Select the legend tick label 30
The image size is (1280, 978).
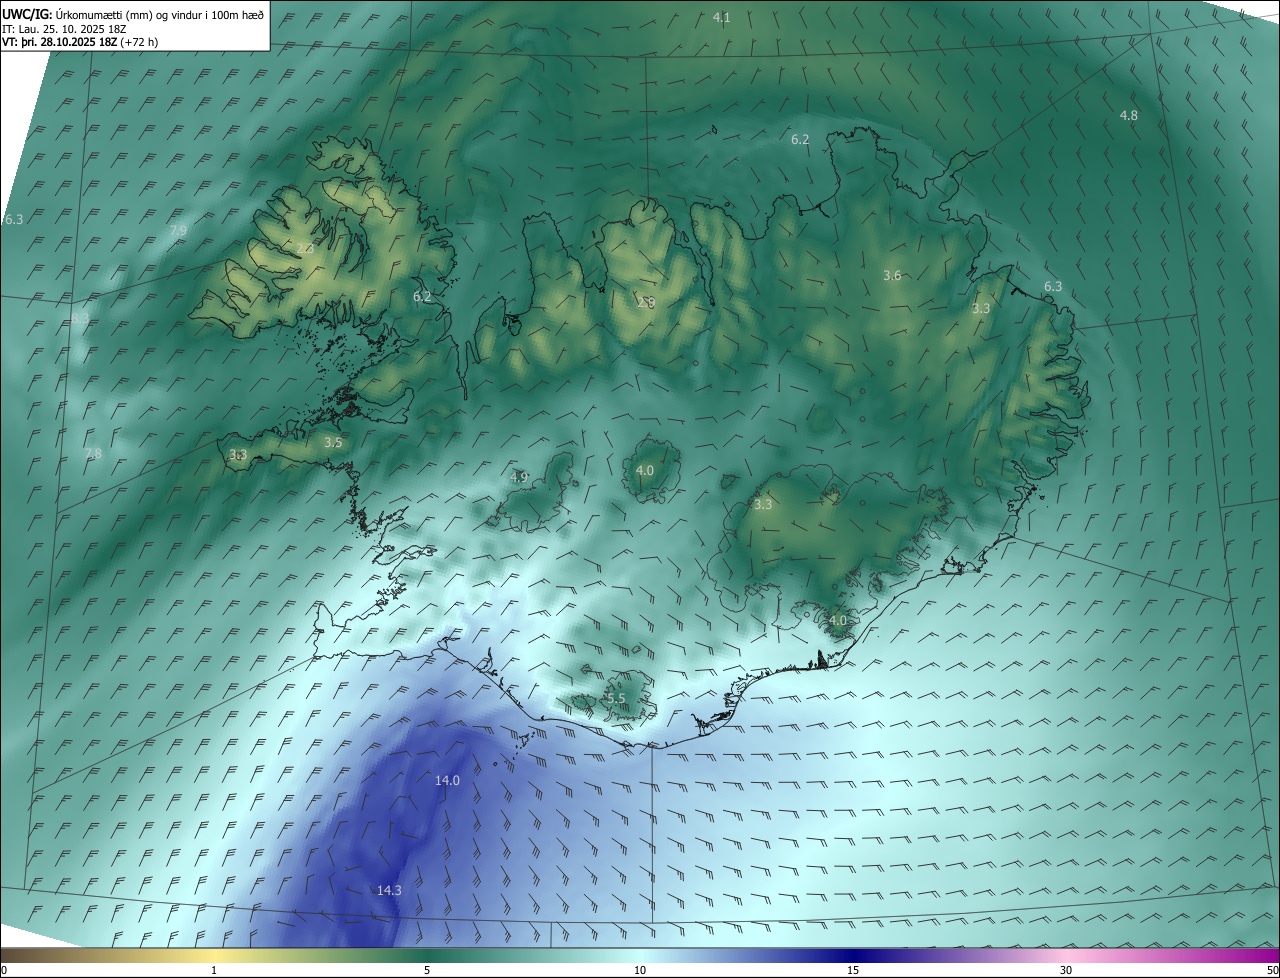1066,970
